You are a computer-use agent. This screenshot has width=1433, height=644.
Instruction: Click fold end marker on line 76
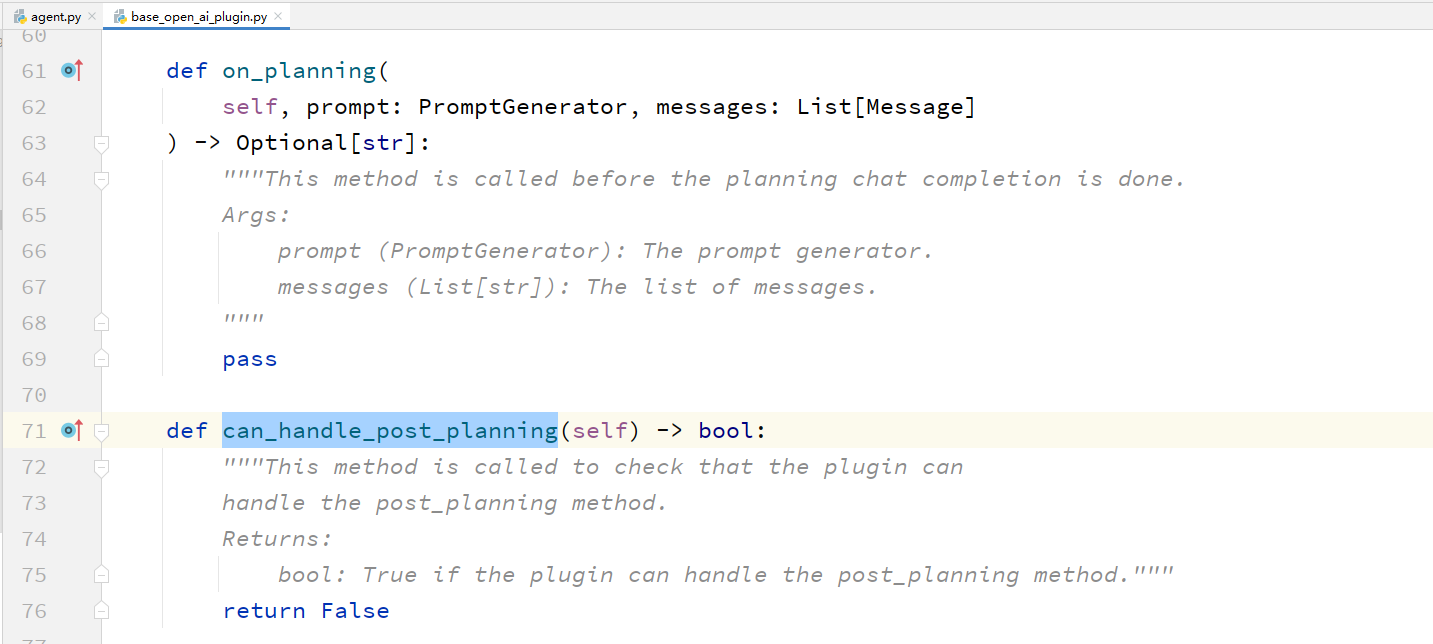pyautogui.click(x=101, y=611)
